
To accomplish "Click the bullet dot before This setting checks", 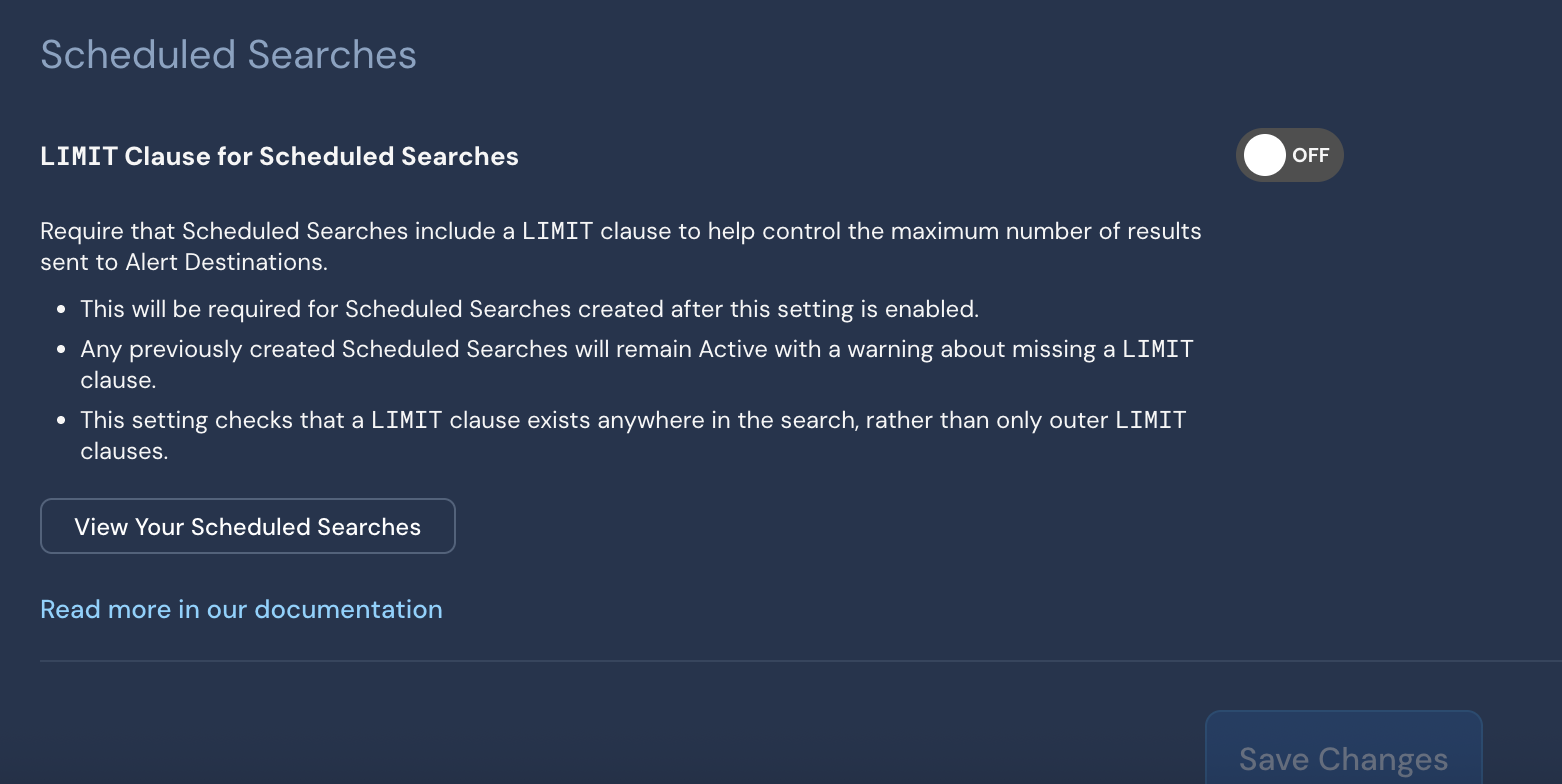I will tap(62, 421).
